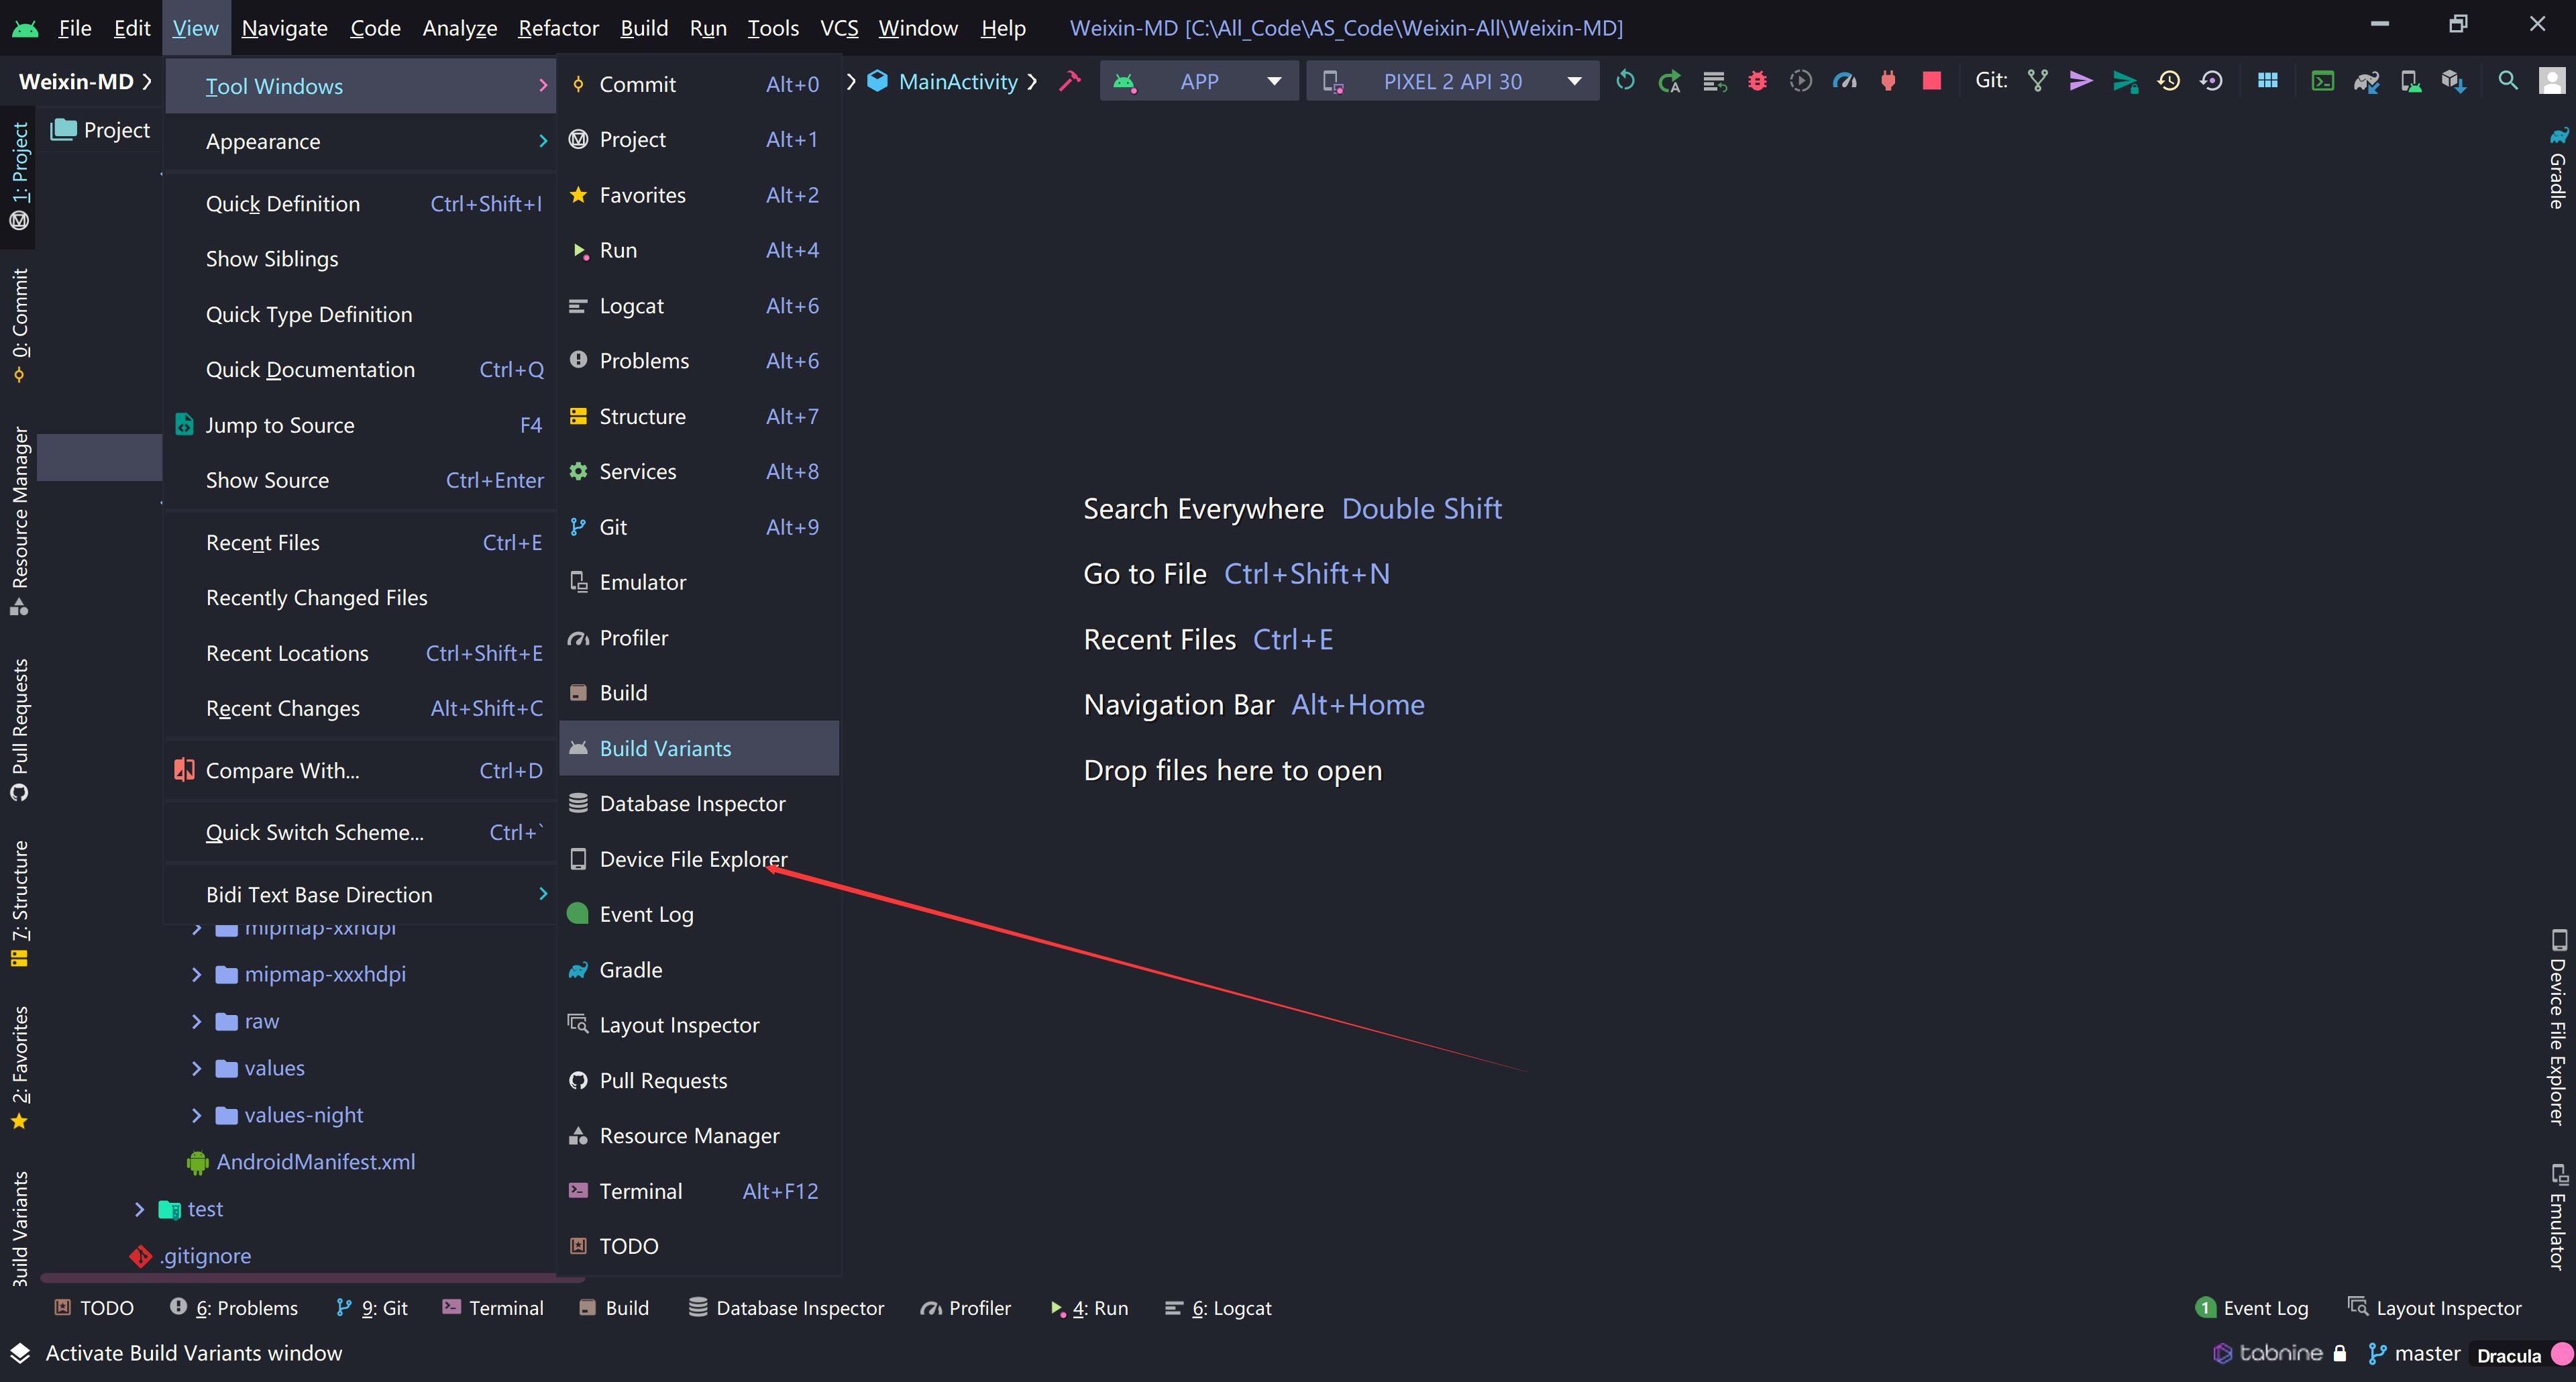Select AndroidManifest.xml in project tree
This screenshot has width=2576, height=1382.
tap(315, 1162)
